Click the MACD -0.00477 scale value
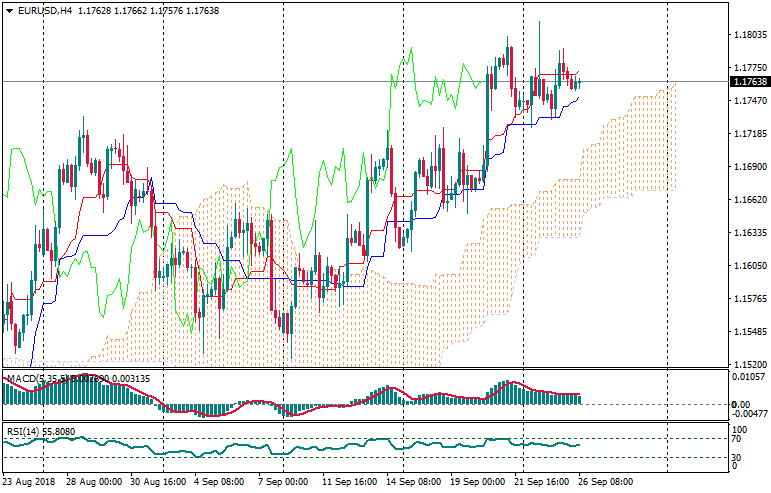The height and width of the screenshot is (493, 771). tap(749, 413)
